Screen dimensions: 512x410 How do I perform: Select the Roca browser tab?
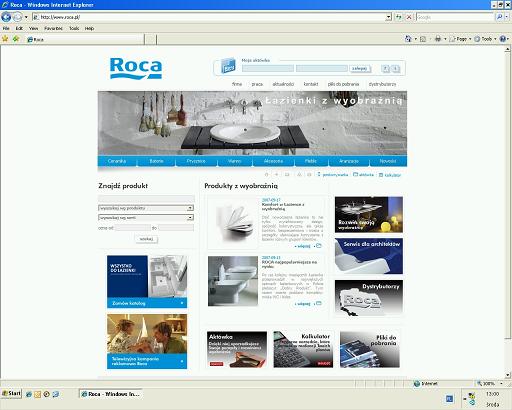point(85,39)
